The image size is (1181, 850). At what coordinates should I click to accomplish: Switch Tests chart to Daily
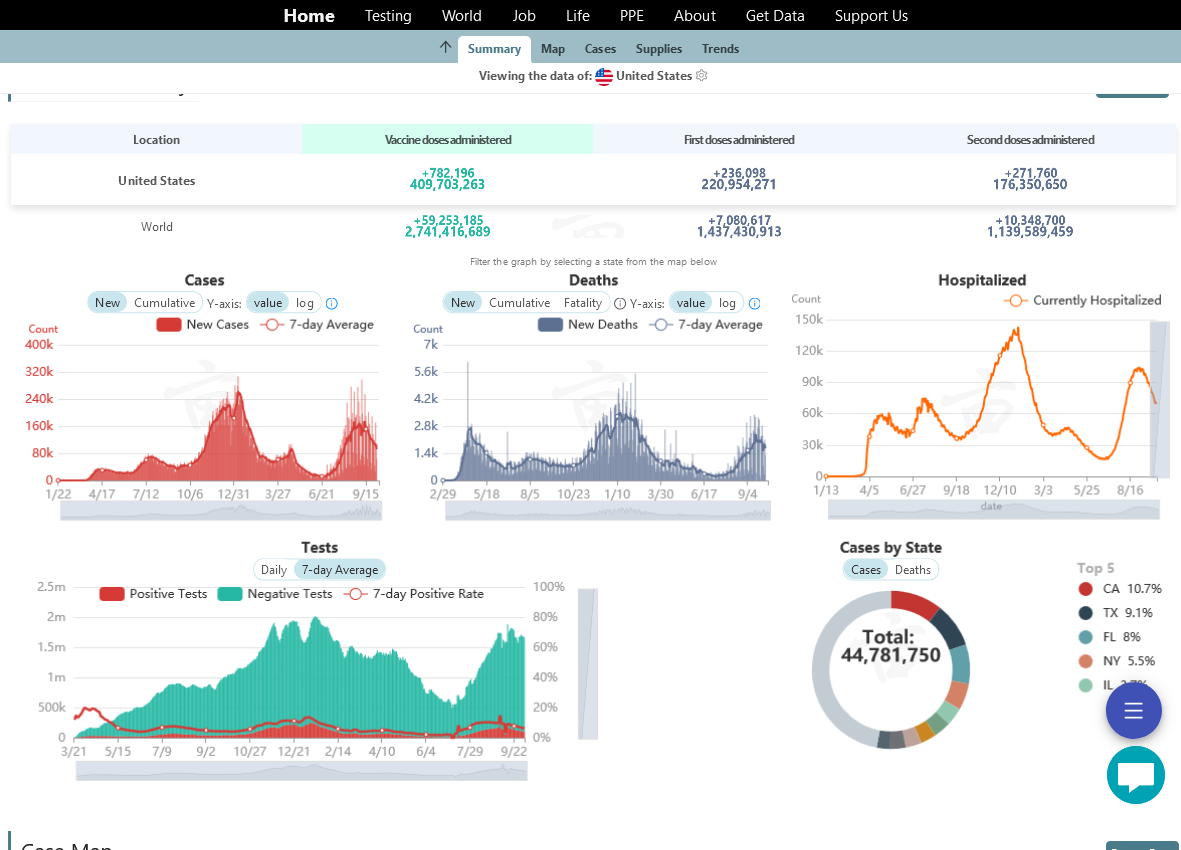coord(273,570)
